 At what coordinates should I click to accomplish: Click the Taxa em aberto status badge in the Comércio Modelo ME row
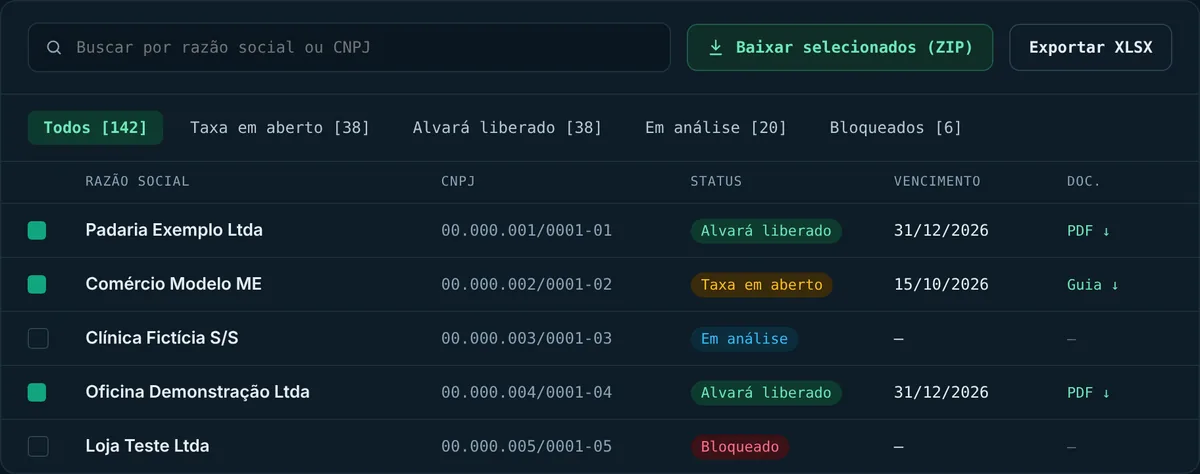762,284
